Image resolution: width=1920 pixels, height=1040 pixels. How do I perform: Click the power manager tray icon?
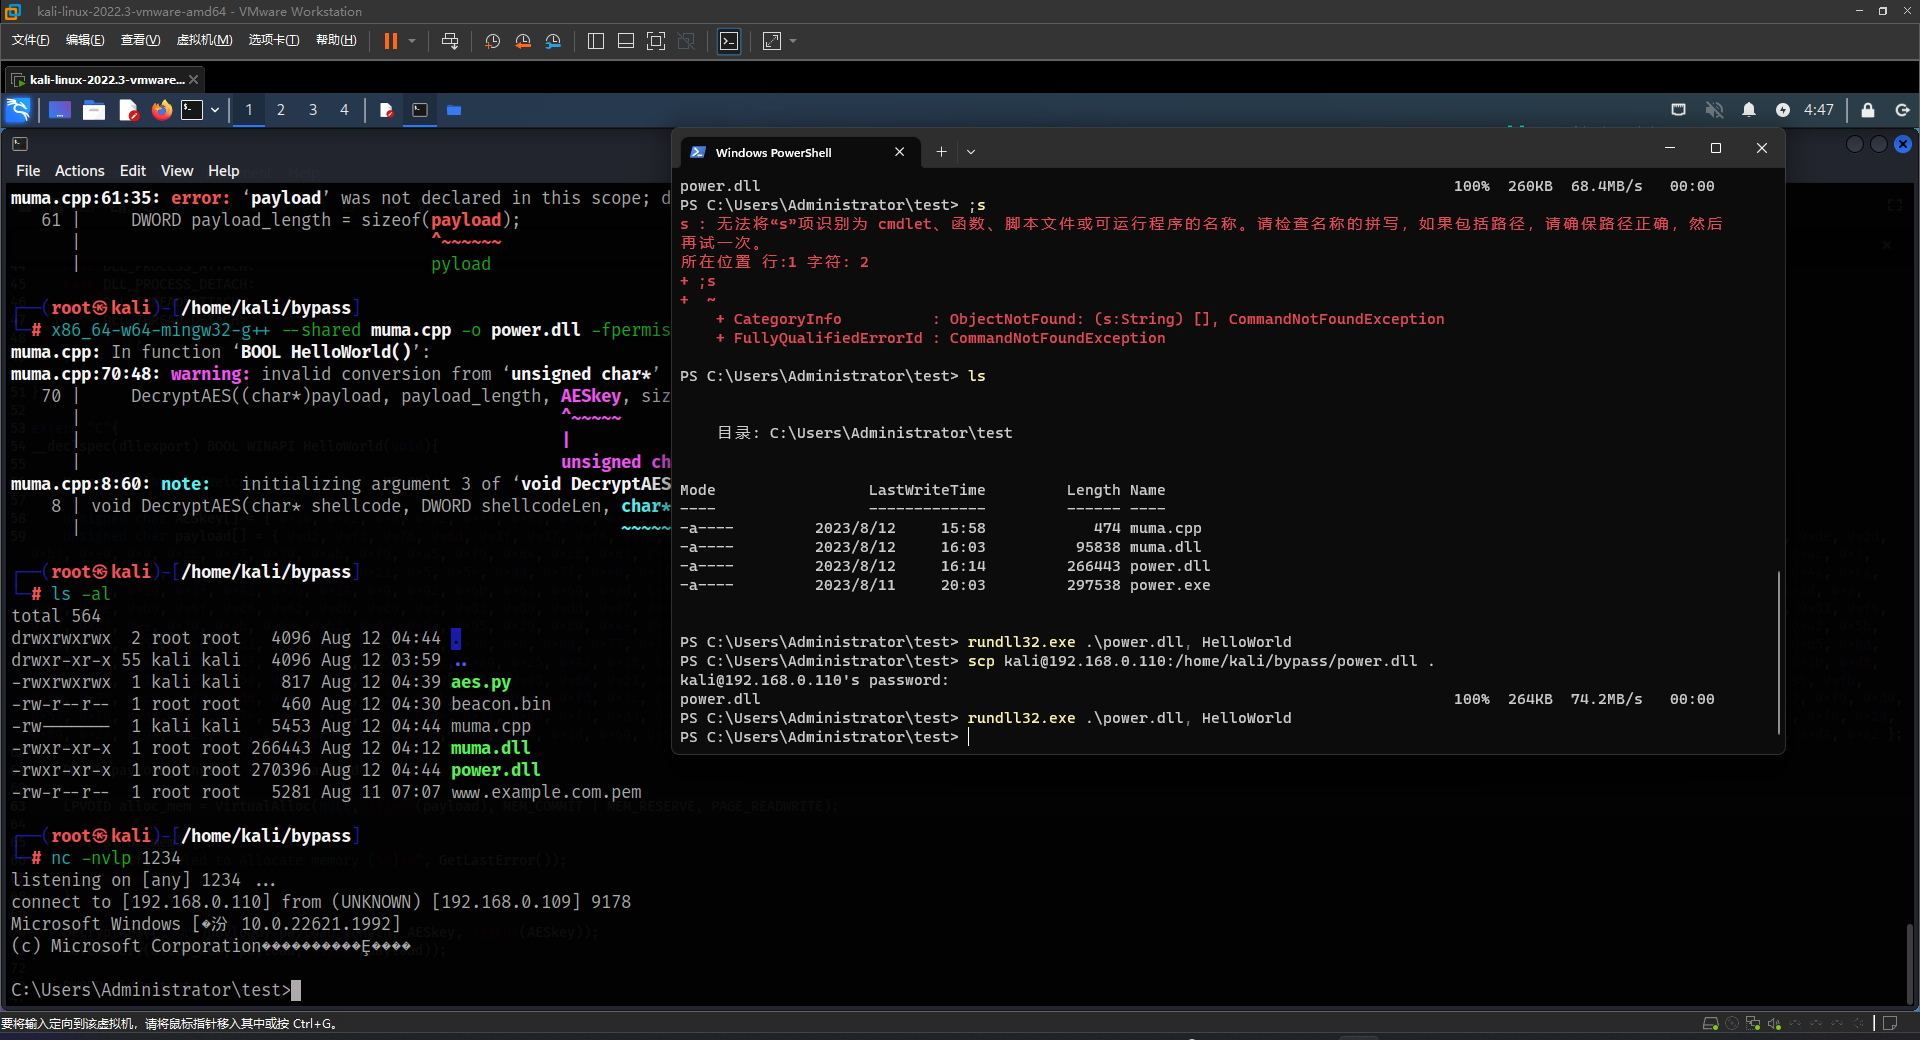tap(1783, 110)
